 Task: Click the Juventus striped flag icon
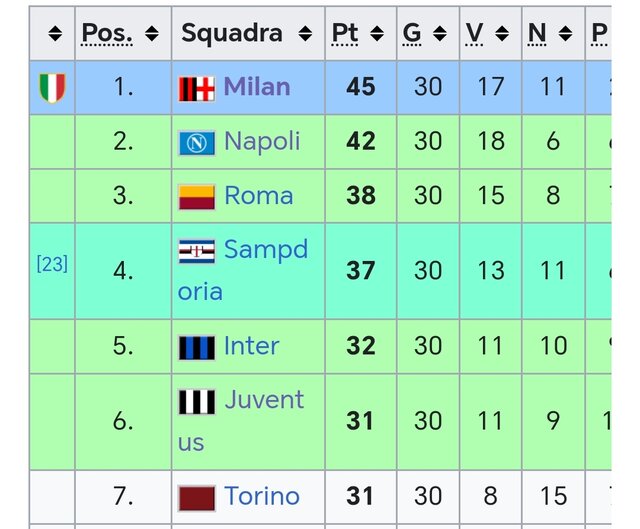(x=197, y=402)
